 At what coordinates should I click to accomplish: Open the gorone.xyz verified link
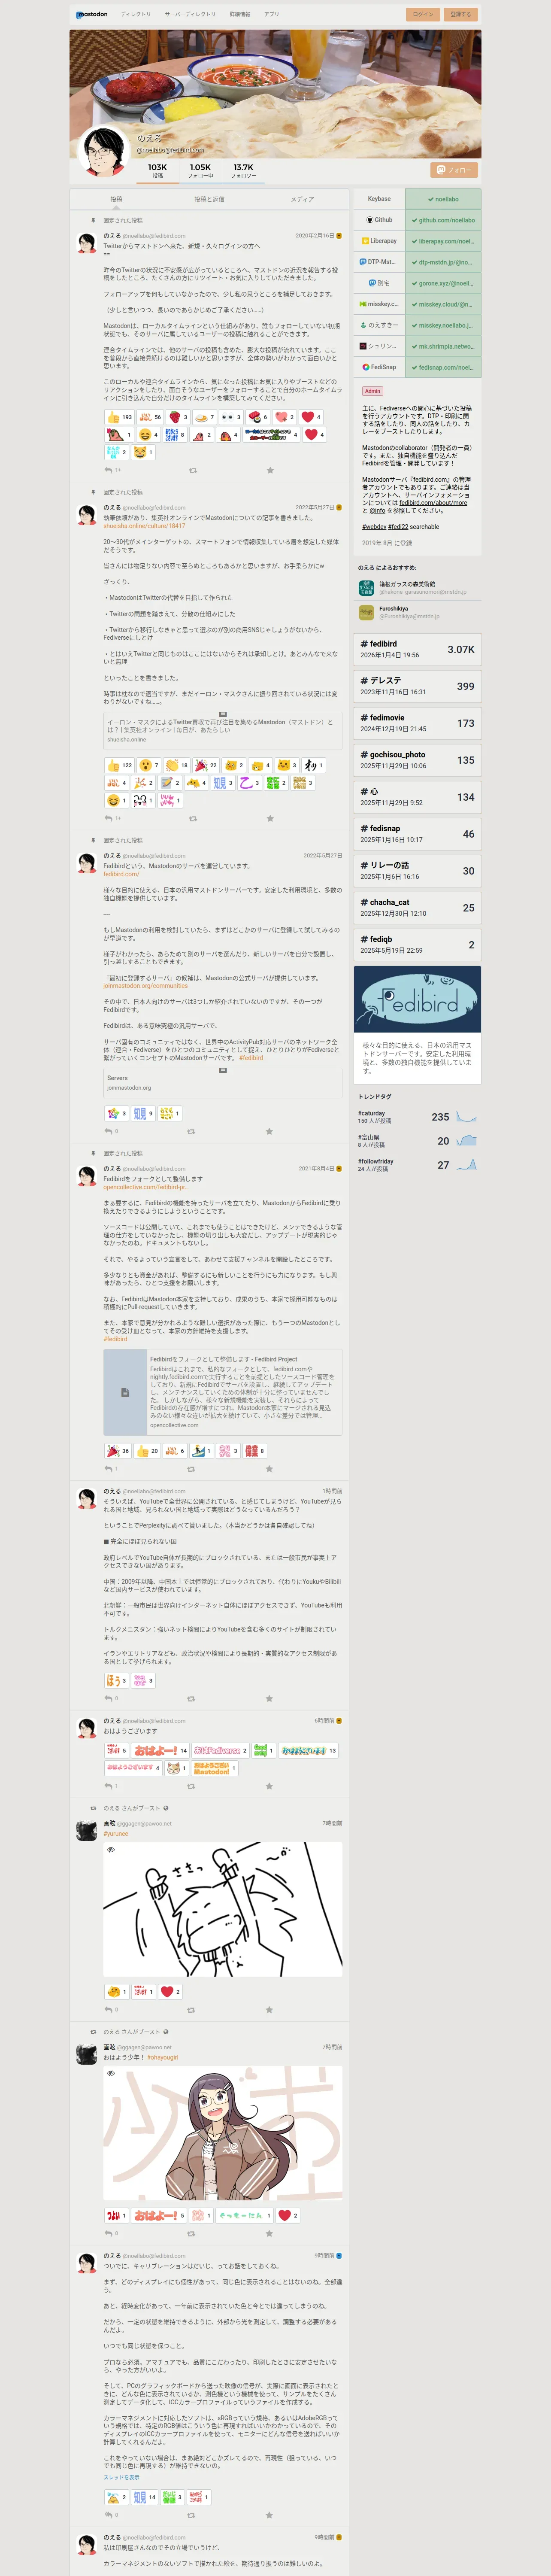point(443,283)
